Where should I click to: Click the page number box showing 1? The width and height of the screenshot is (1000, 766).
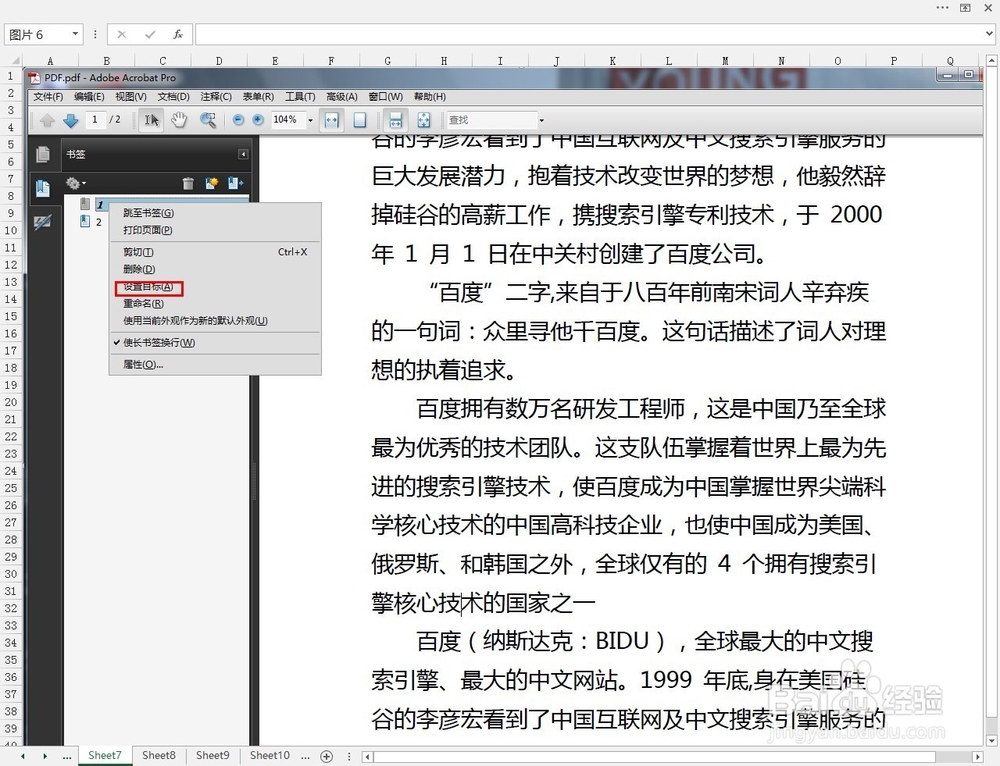pyautogui.click(x=95, y=120)
